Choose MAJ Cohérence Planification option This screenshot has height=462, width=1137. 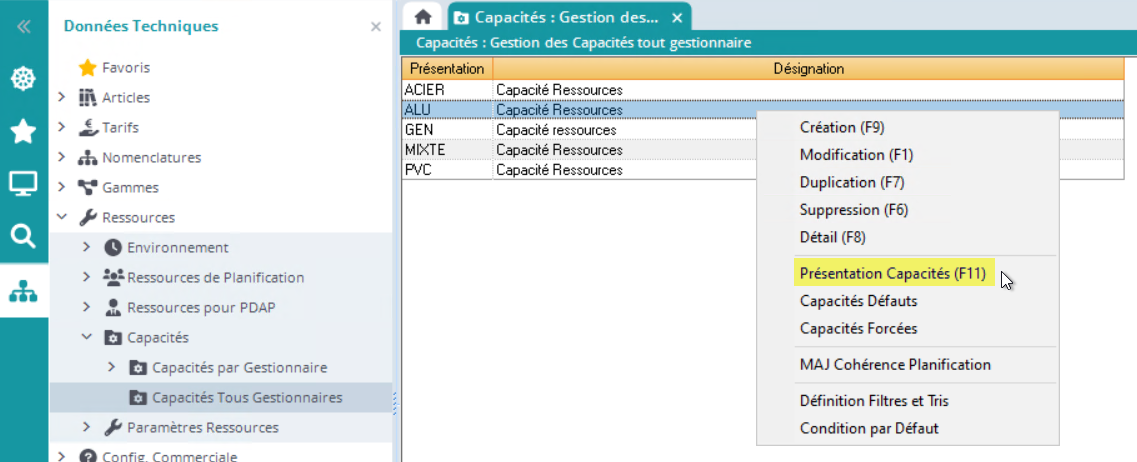pos(895,365)
